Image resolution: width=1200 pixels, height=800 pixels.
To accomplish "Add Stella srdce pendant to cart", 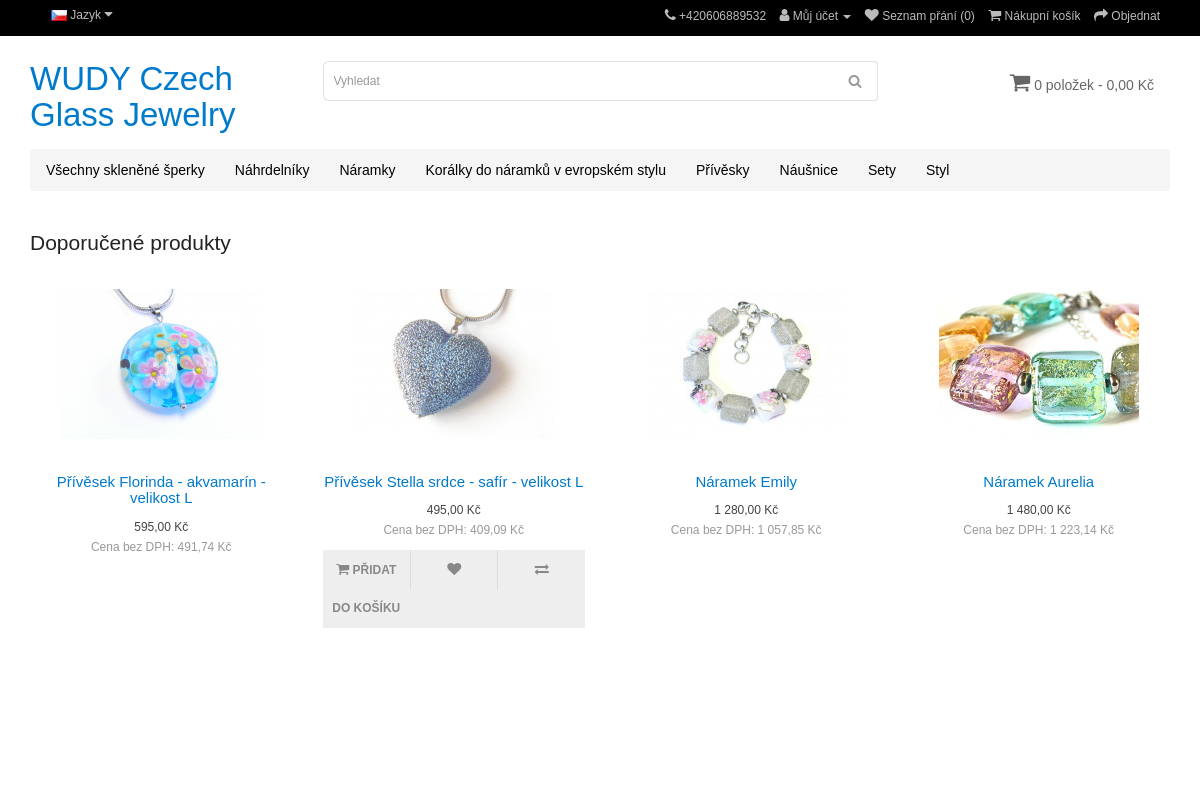I will click(x=366, y=570).
